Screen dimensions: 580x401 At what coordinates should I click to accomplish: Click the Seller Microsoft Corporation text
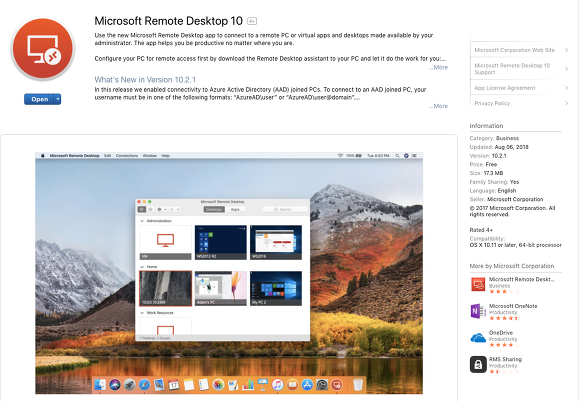pyautogui.click(x=506, y=199)
